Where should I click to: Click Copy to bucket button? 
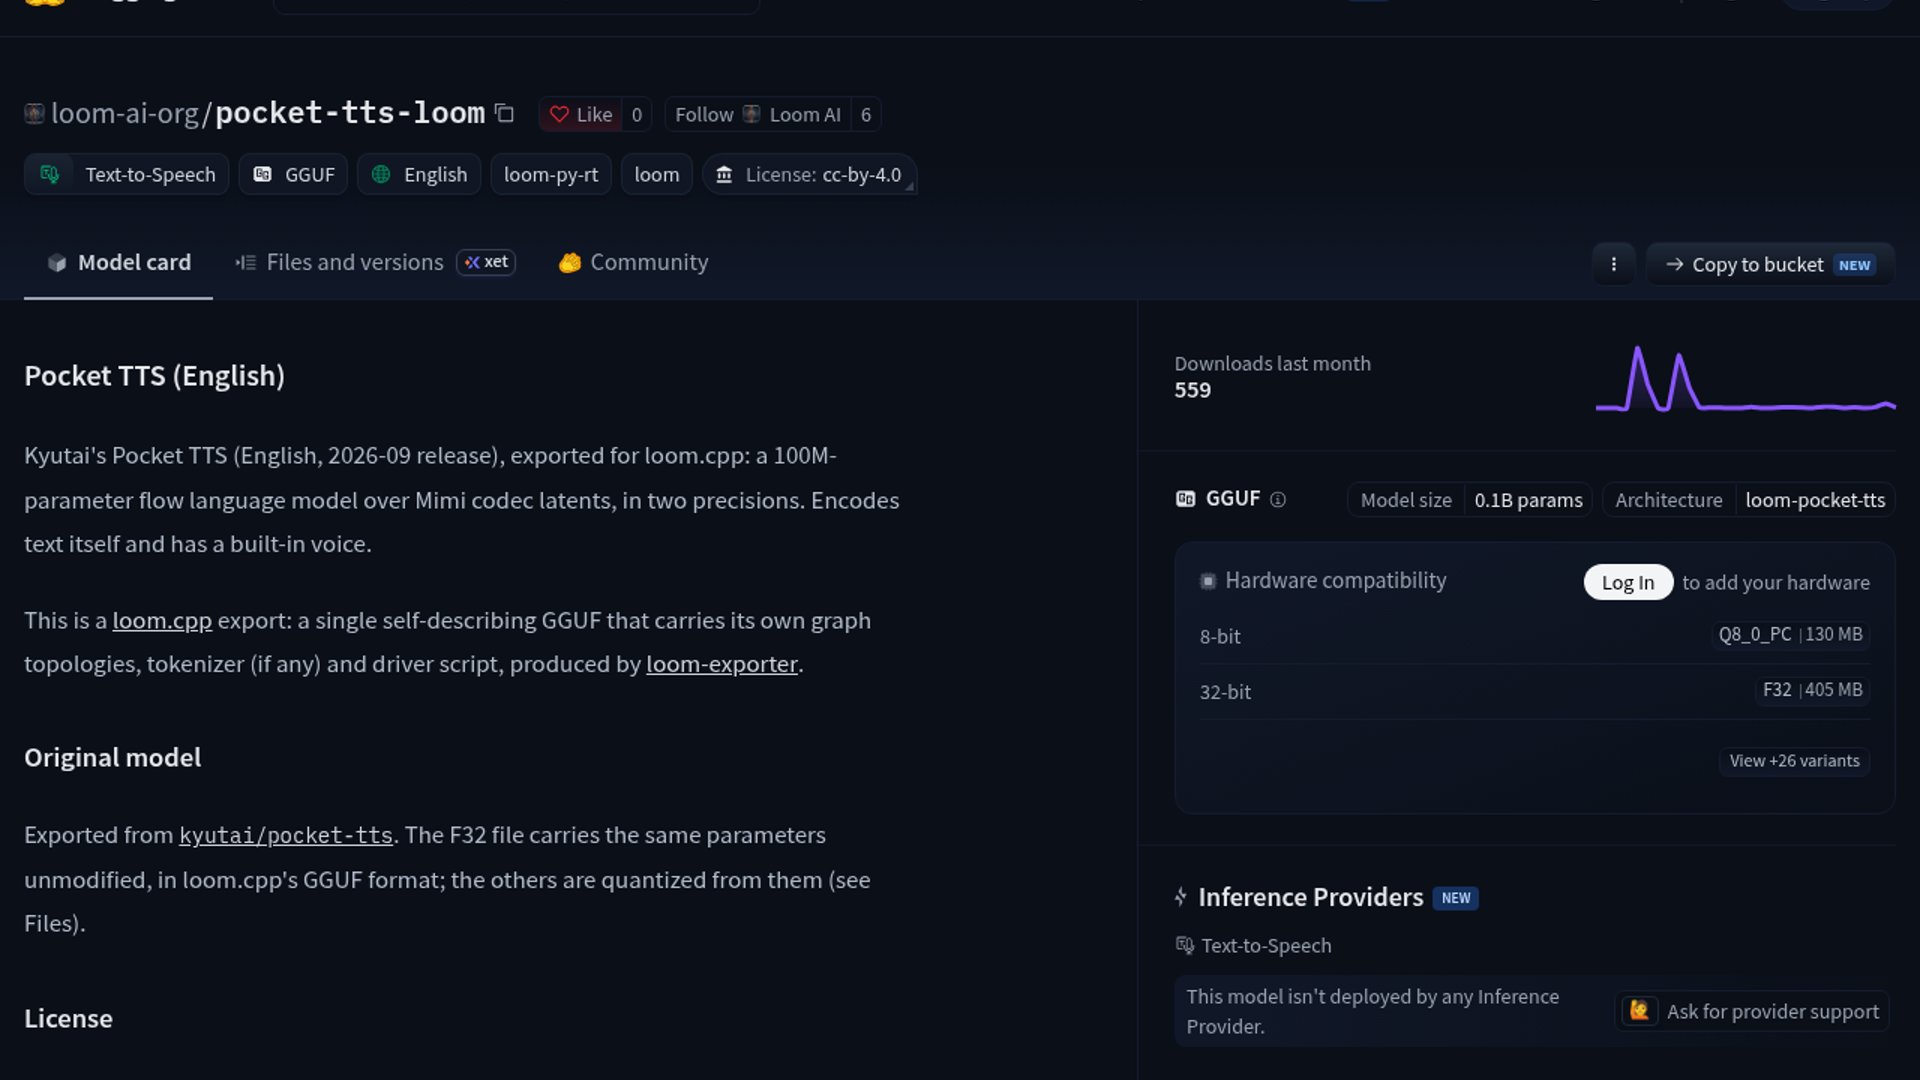[x=1770, y=264]
